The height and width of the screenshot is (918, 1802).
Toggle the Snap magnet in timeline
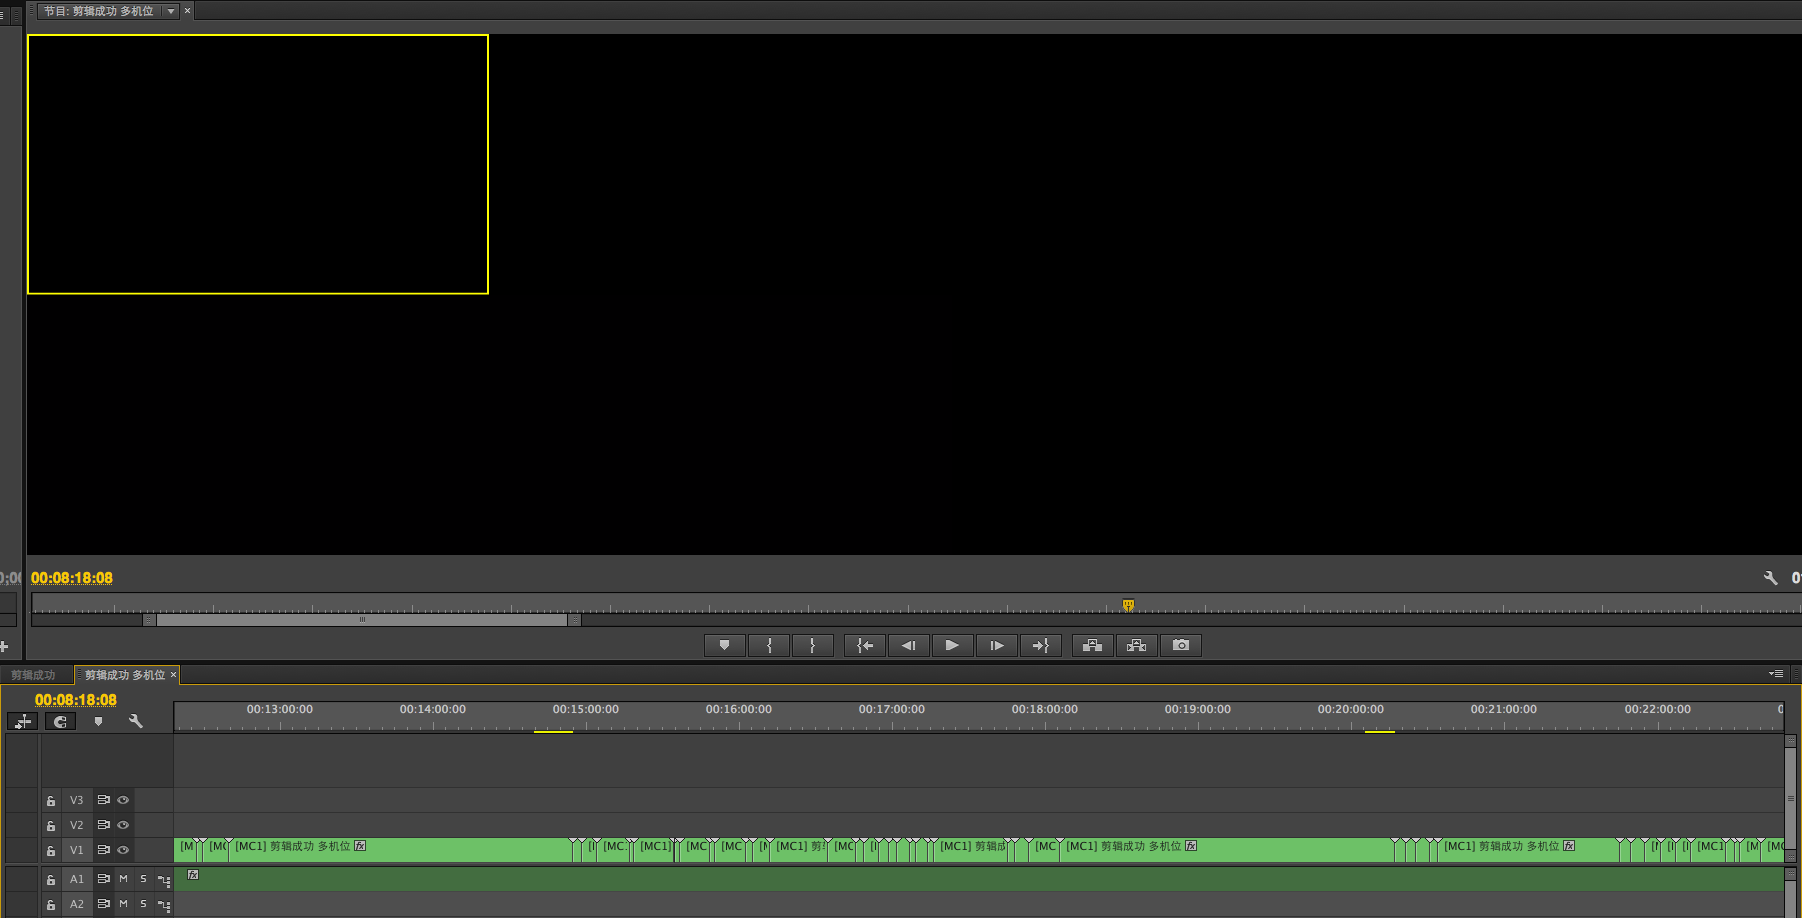[60, 722]
